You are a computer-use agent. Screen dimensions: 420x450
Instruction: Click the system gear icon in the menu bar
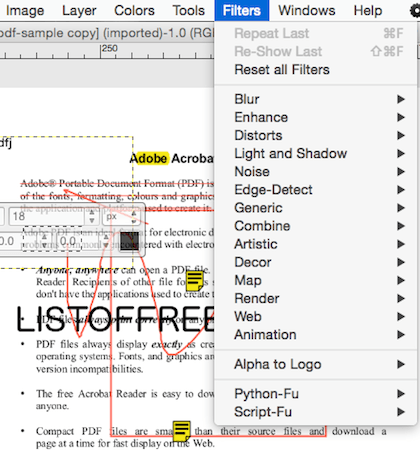click(x=415, y=10)
